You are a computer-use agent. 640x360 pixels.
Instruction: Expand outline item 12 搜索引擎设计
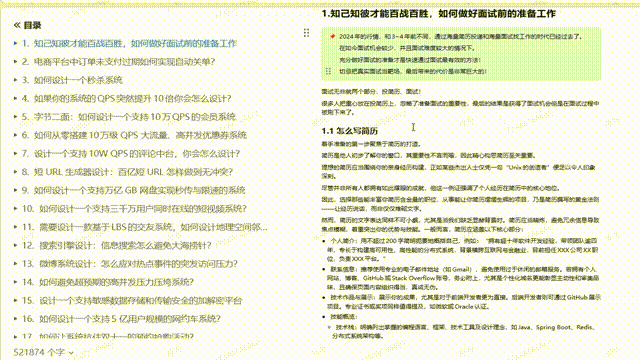point(16,245)
